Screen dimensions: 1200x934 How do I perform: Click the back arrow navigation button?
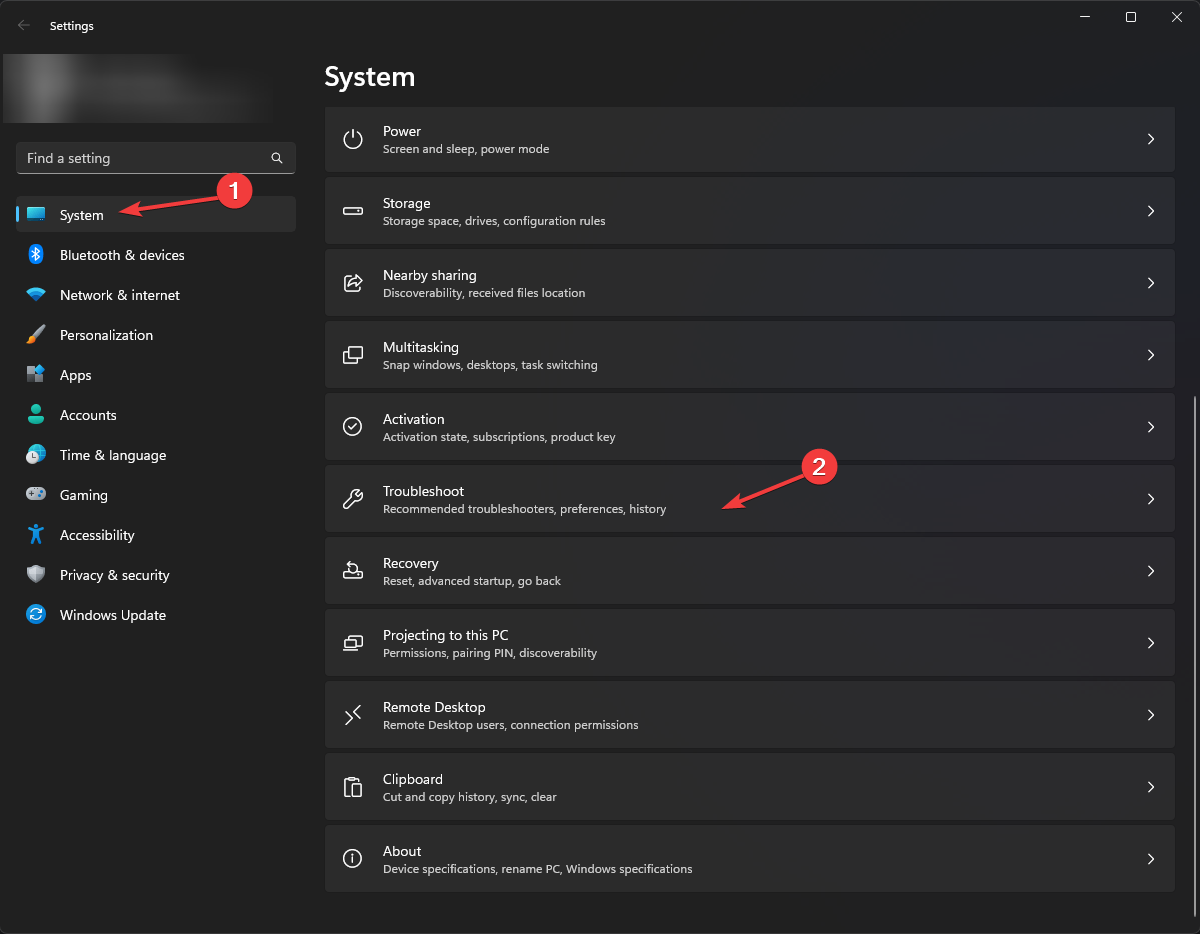24,25
